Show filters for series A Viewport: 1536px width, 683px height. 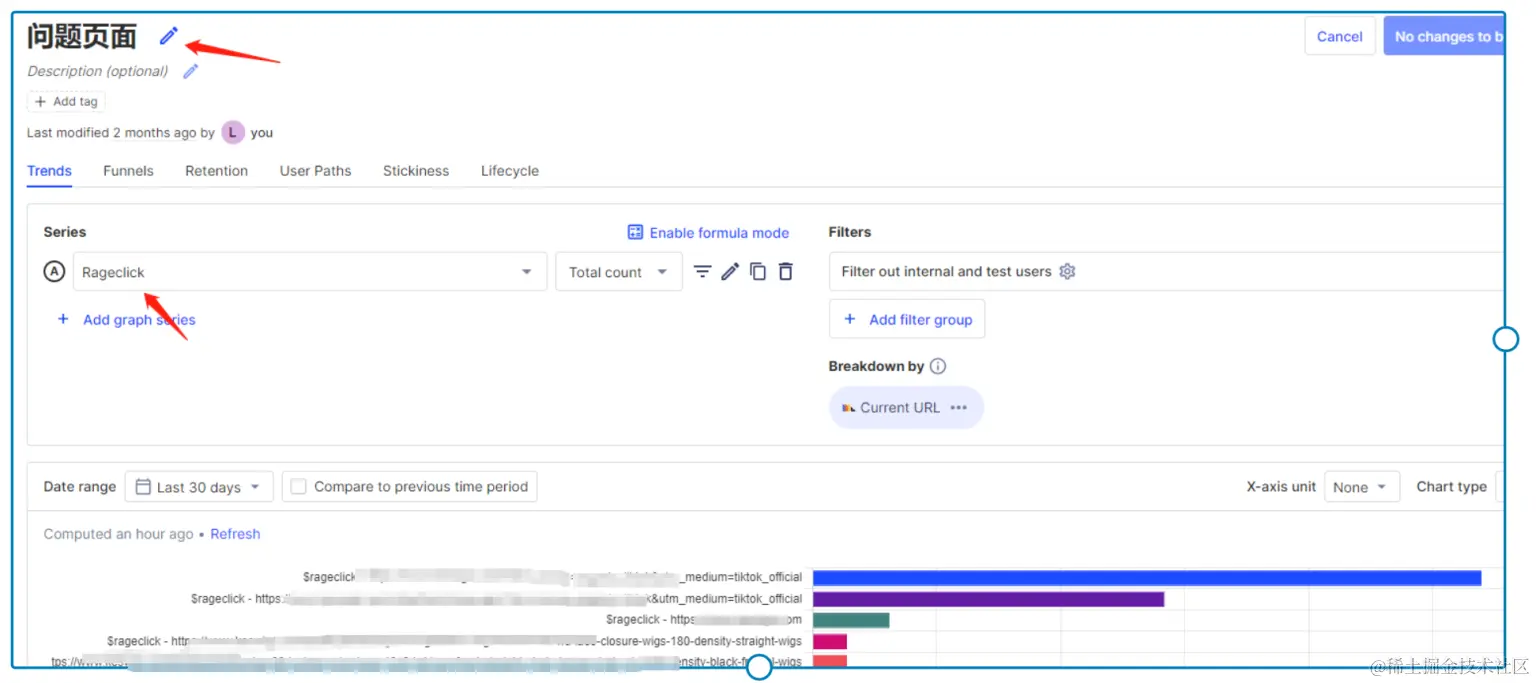tap(703, 271)
